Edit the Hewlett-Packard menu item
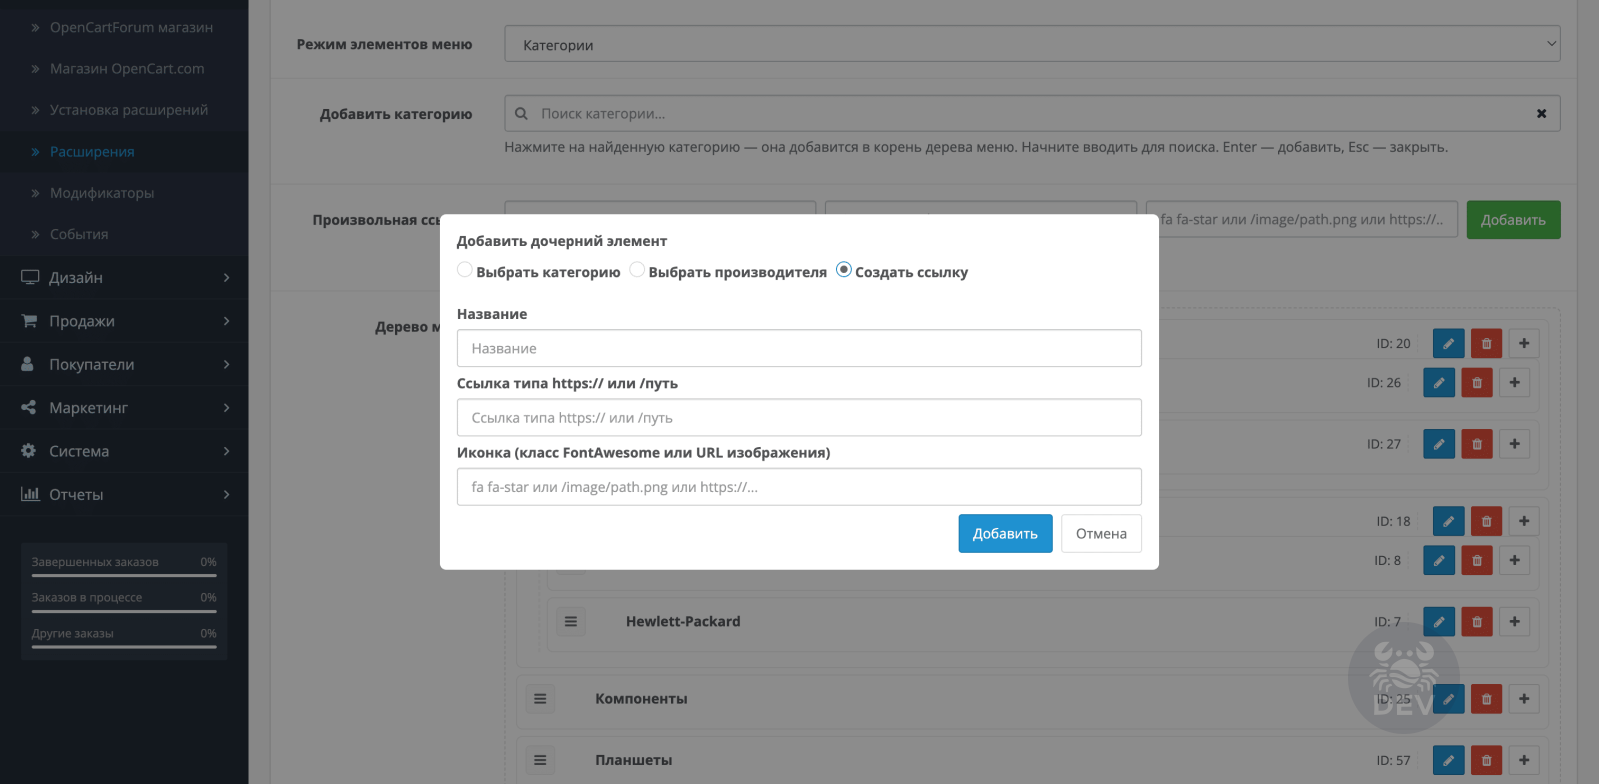 click(x=1439, y=621)
